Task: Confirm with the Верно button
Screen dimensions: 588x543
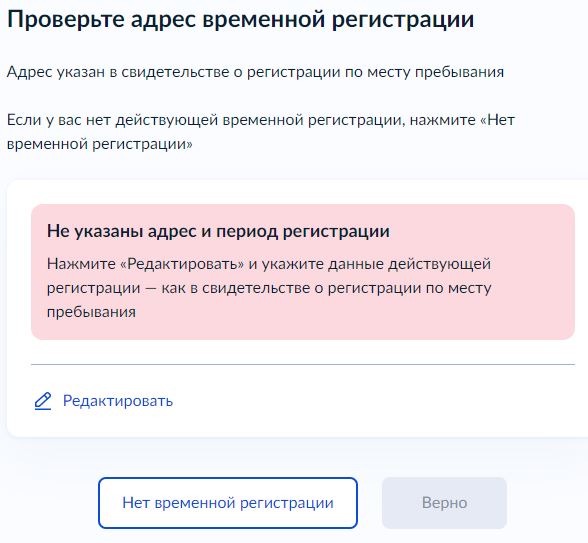Action: tap(444, 503)
